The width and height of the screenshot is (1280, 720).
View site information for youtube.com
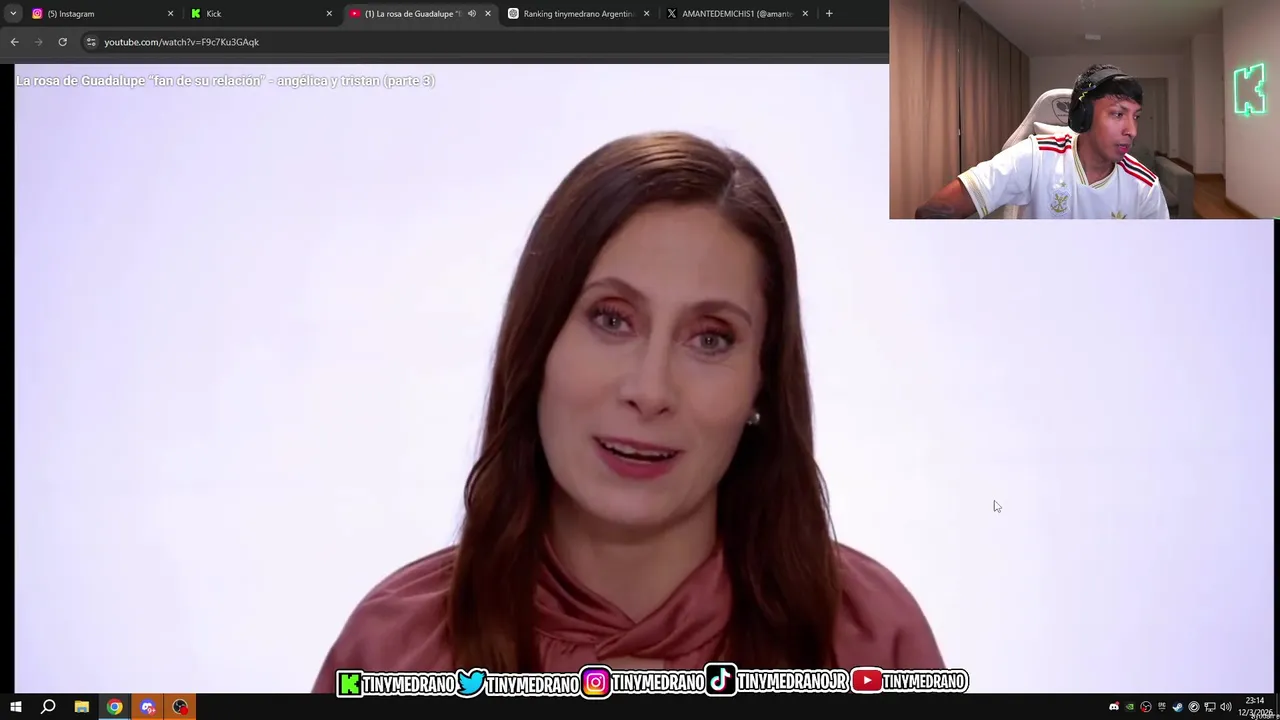(91, 42)
